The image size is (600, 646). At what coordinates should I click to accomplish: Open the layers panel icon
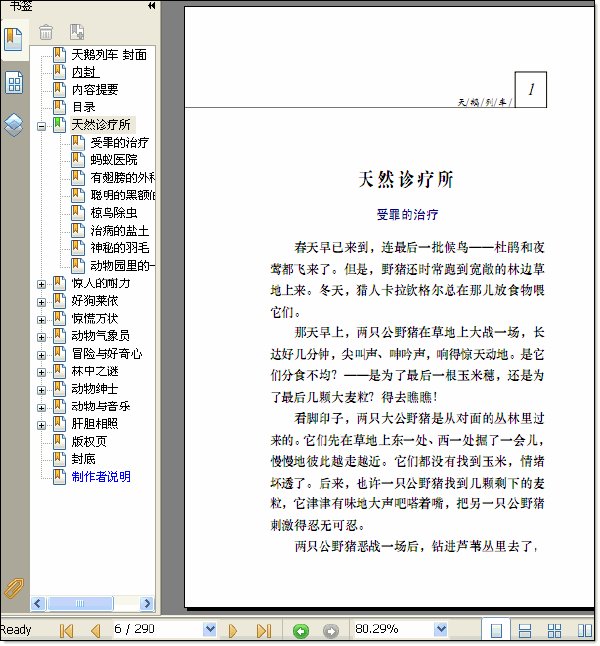[x=14, y=124]
